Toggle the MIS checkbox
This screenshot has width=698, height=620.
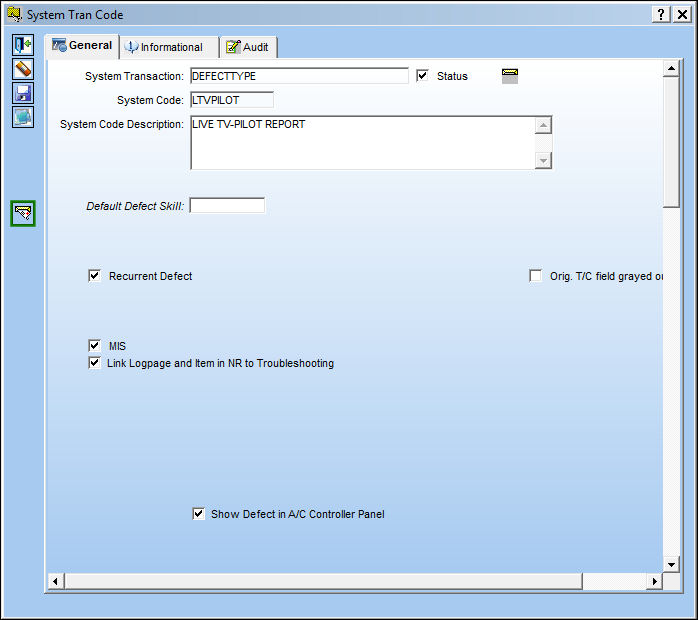coord(94,346)
